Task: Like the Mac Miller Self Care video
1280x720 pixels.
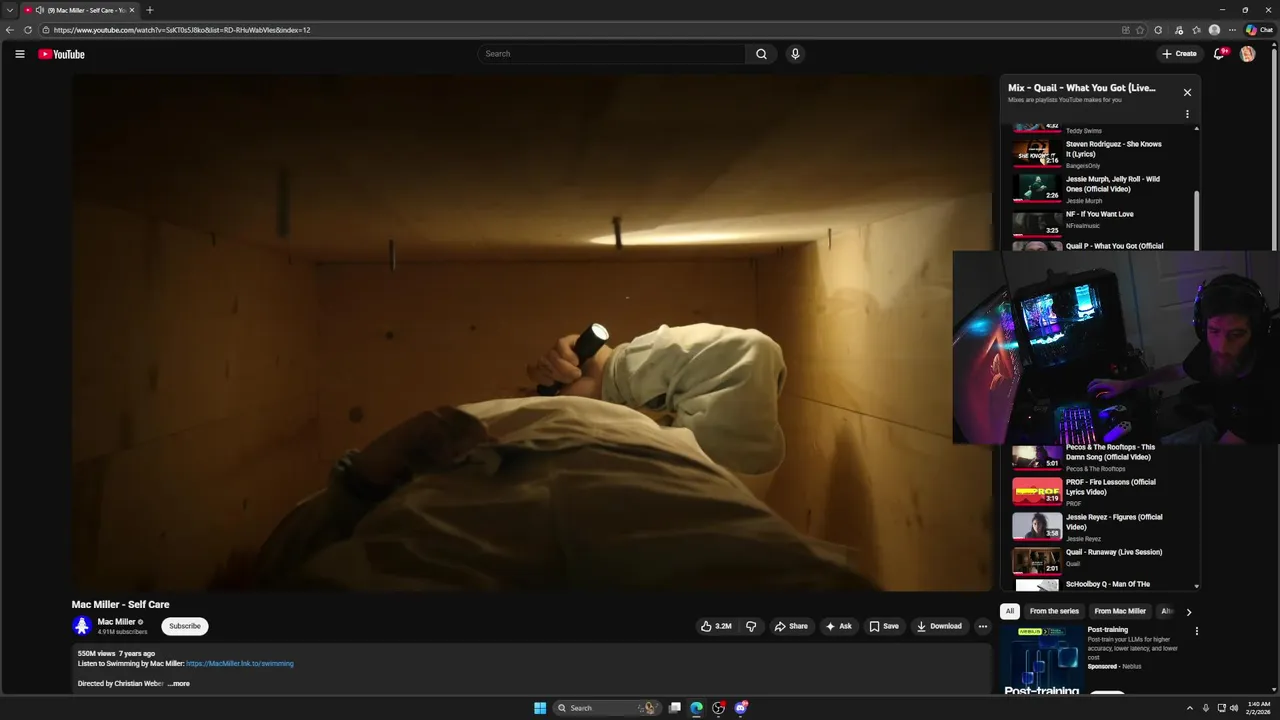Action: click(716, 626)
